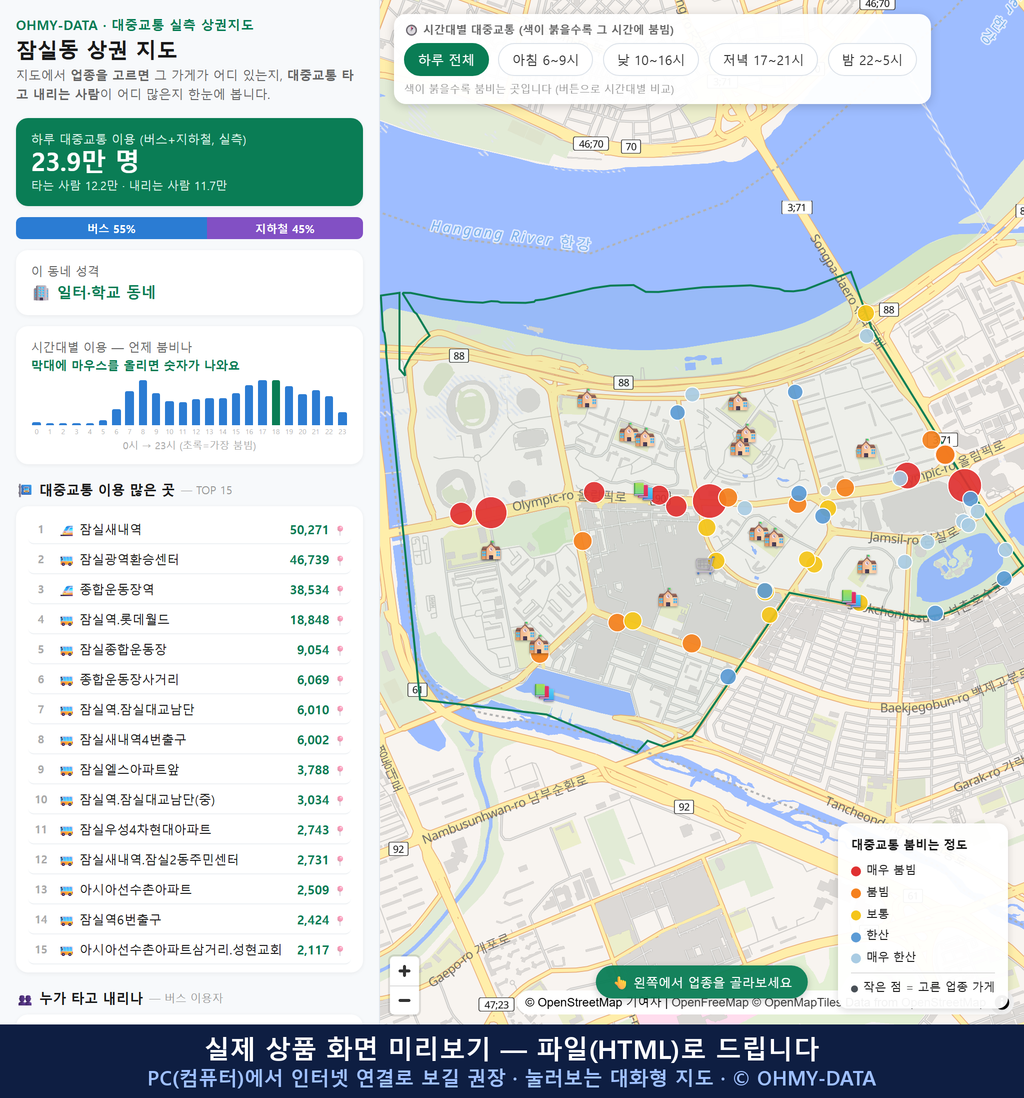
Task: Switch to the 저녁 17~21시 time filter
Action: [763, 60]
